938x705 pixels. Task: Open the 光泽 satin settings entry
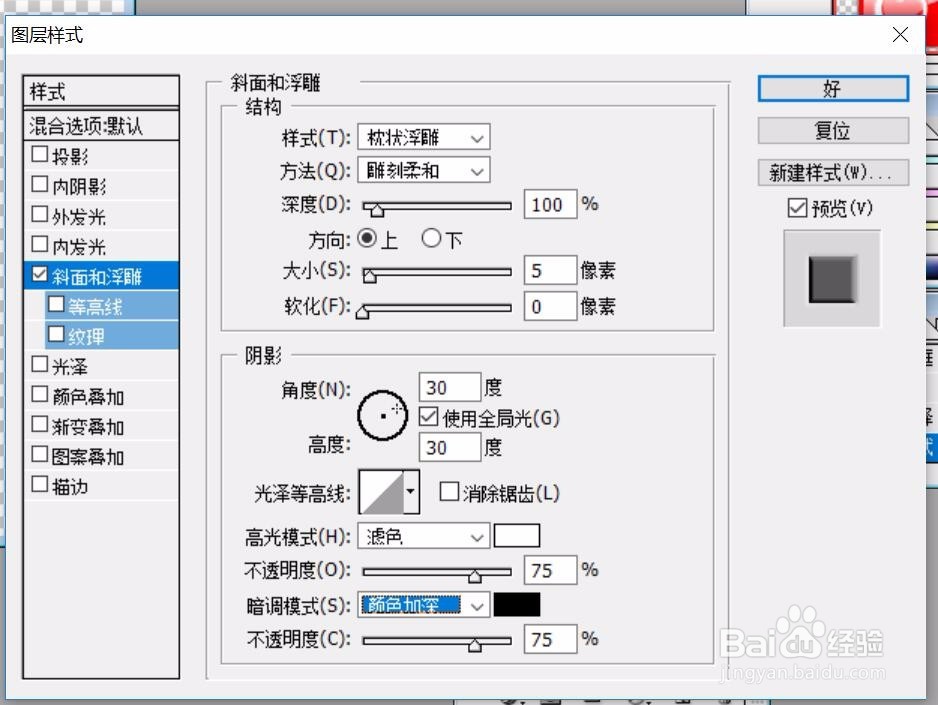point(69,366)
